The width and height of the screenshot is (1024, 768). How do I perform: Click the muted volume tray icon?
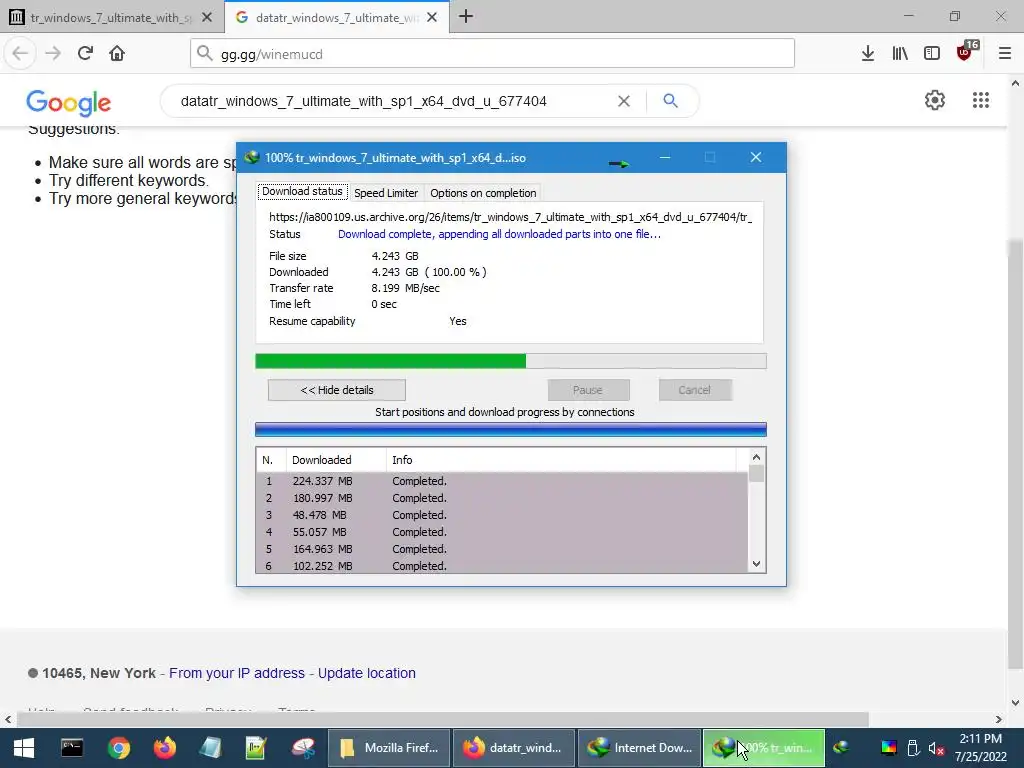click(936, 748)
